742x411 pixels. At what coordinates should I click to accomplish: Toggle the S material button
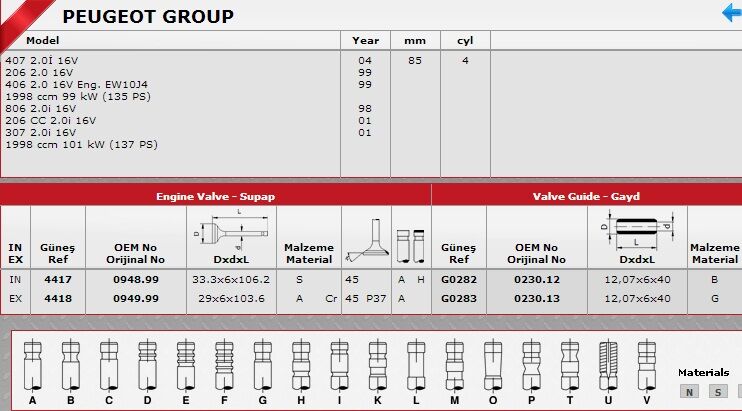pos(717,391)
